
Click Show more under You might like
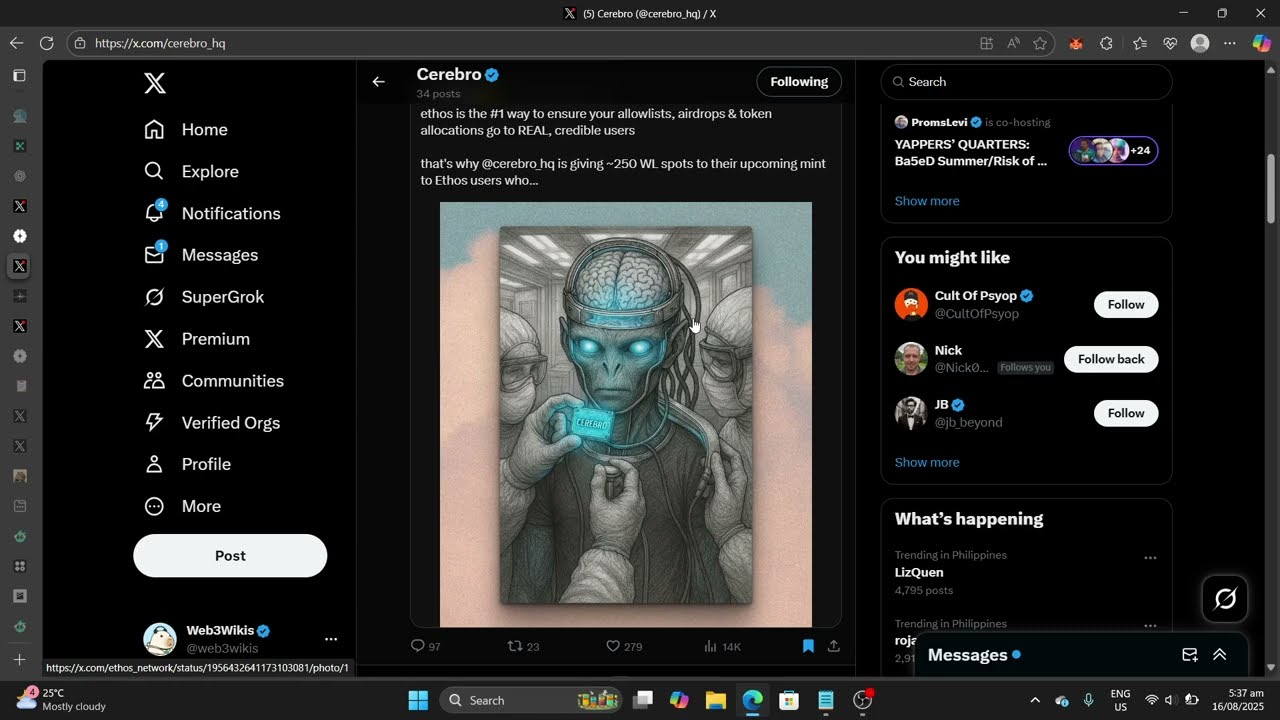(927, 462)
